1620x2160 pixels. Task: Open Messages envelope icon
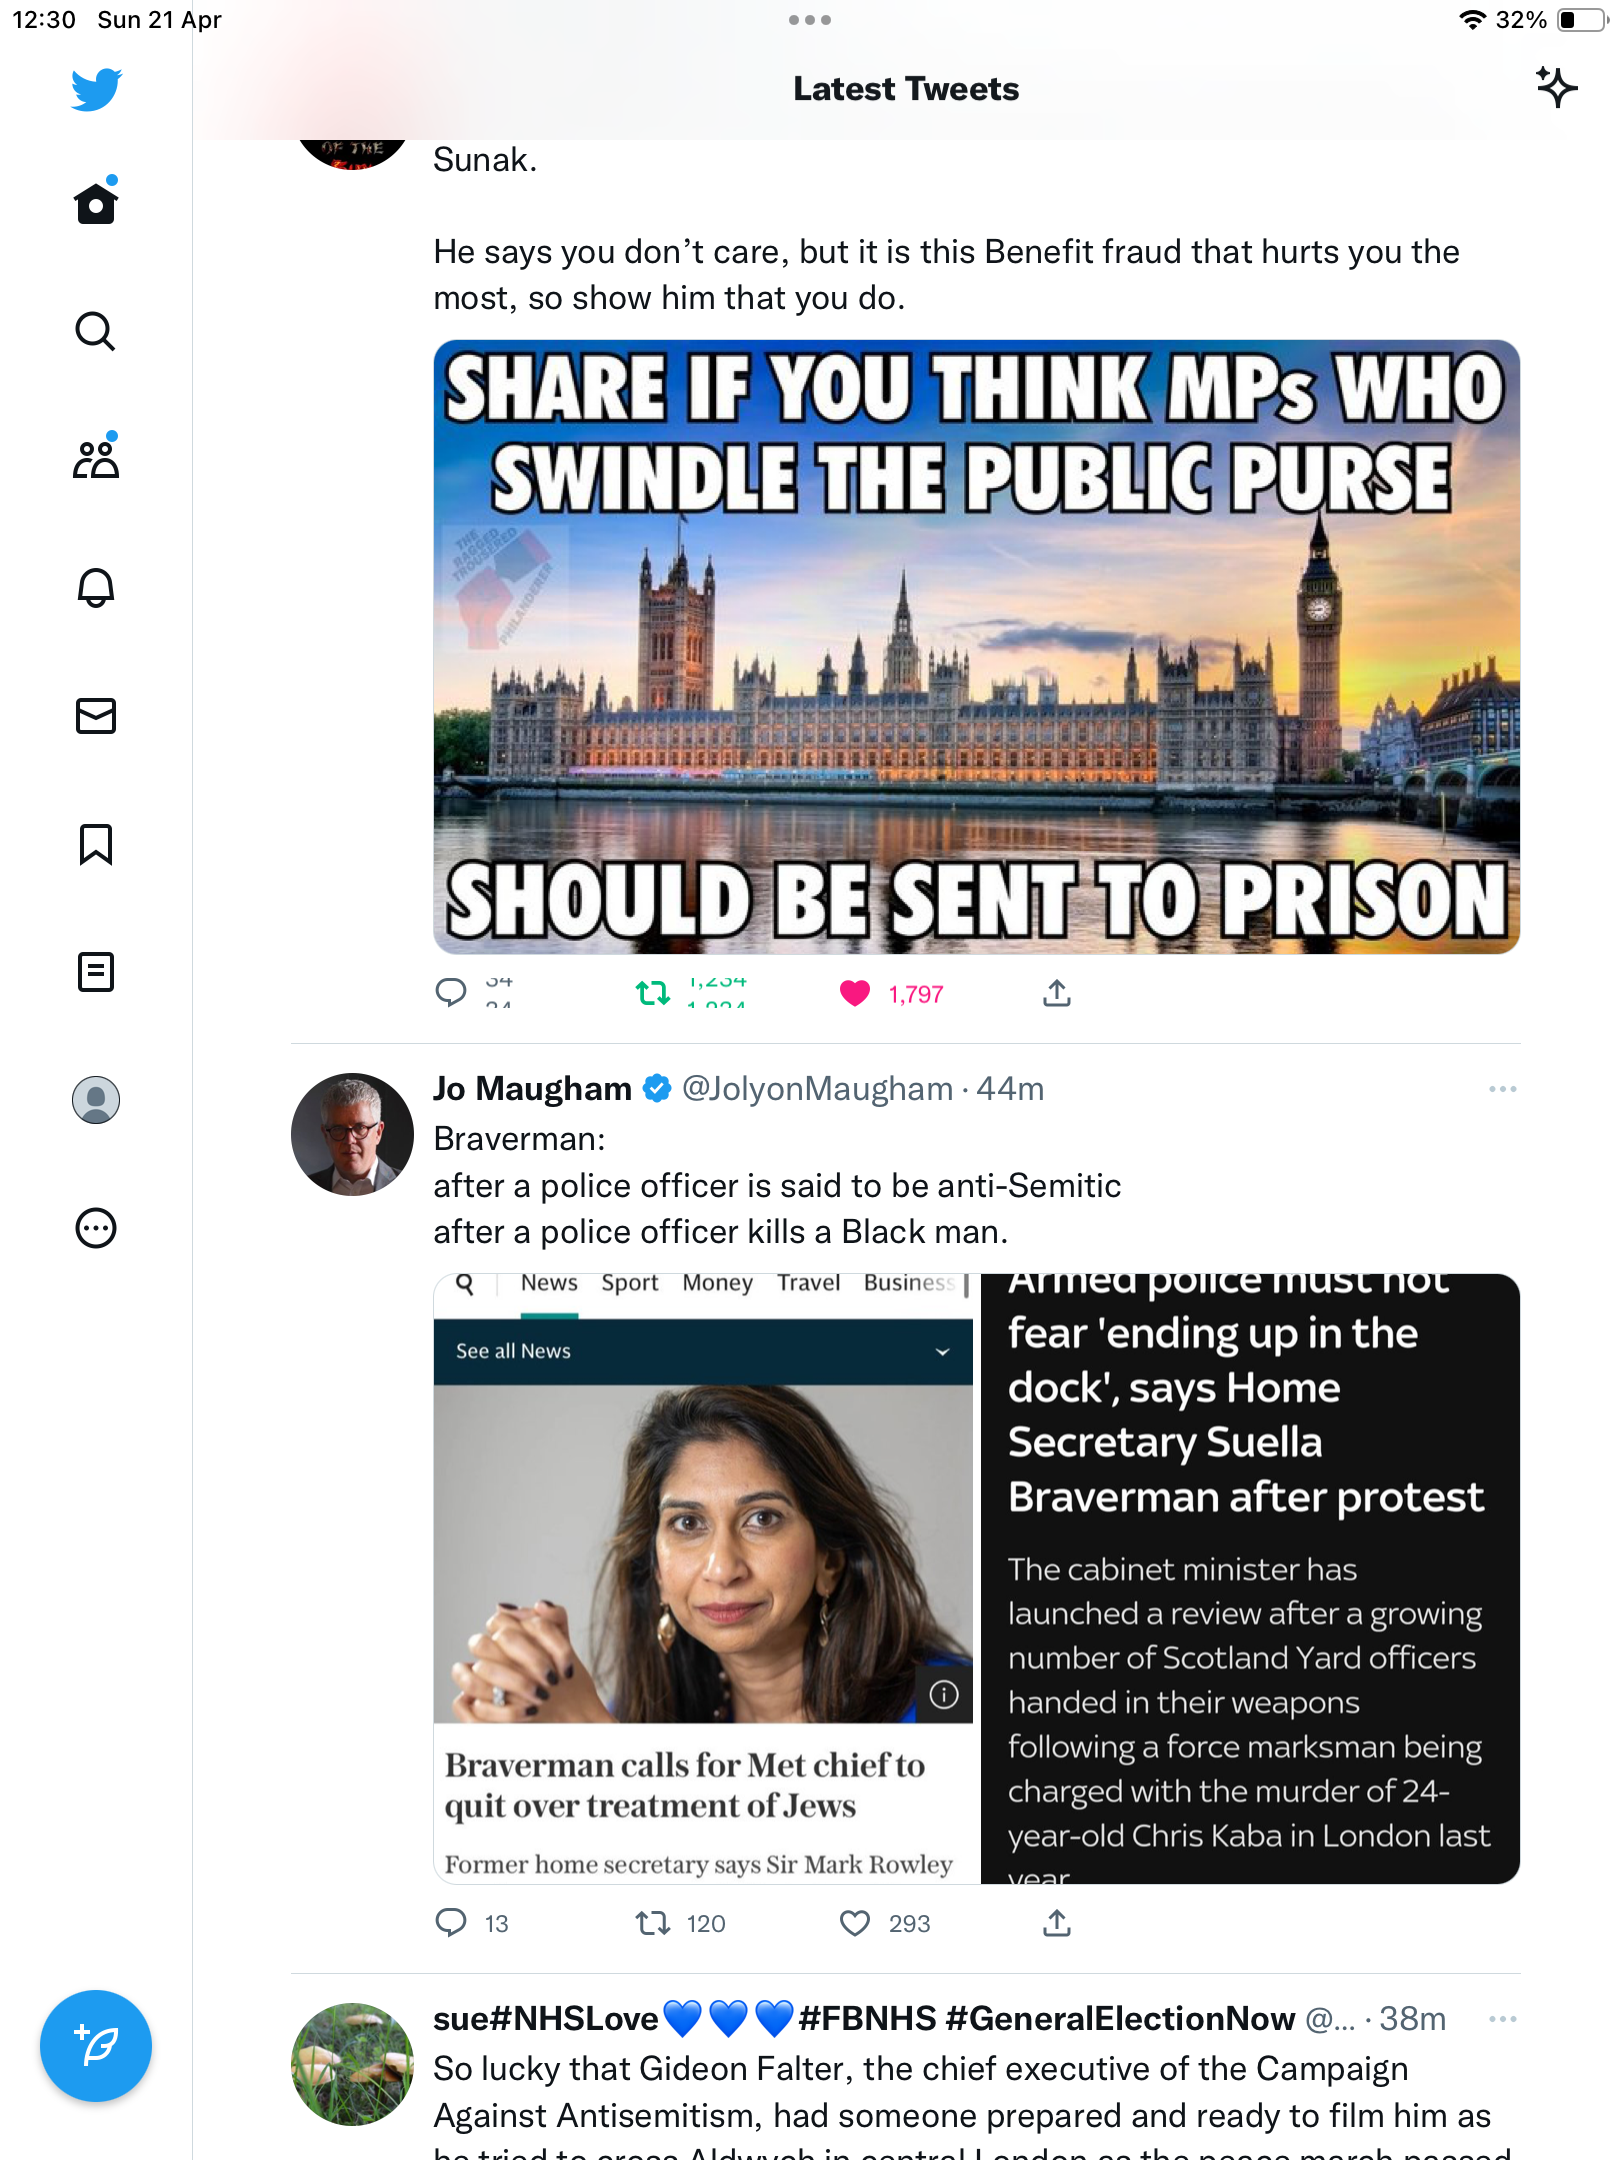(x=96, y=715)
